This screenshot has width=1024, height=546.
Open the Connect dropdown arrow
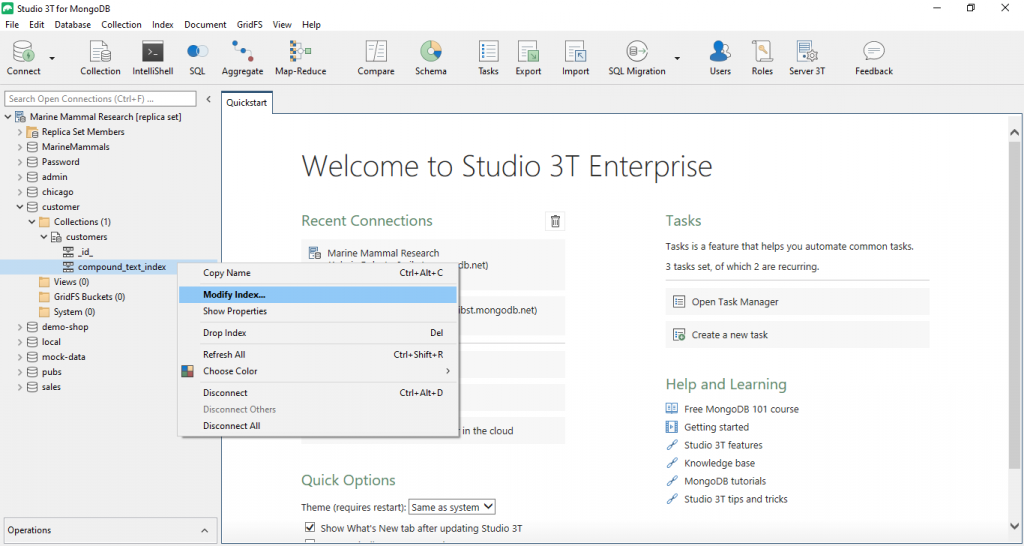(x=52, y=58)
